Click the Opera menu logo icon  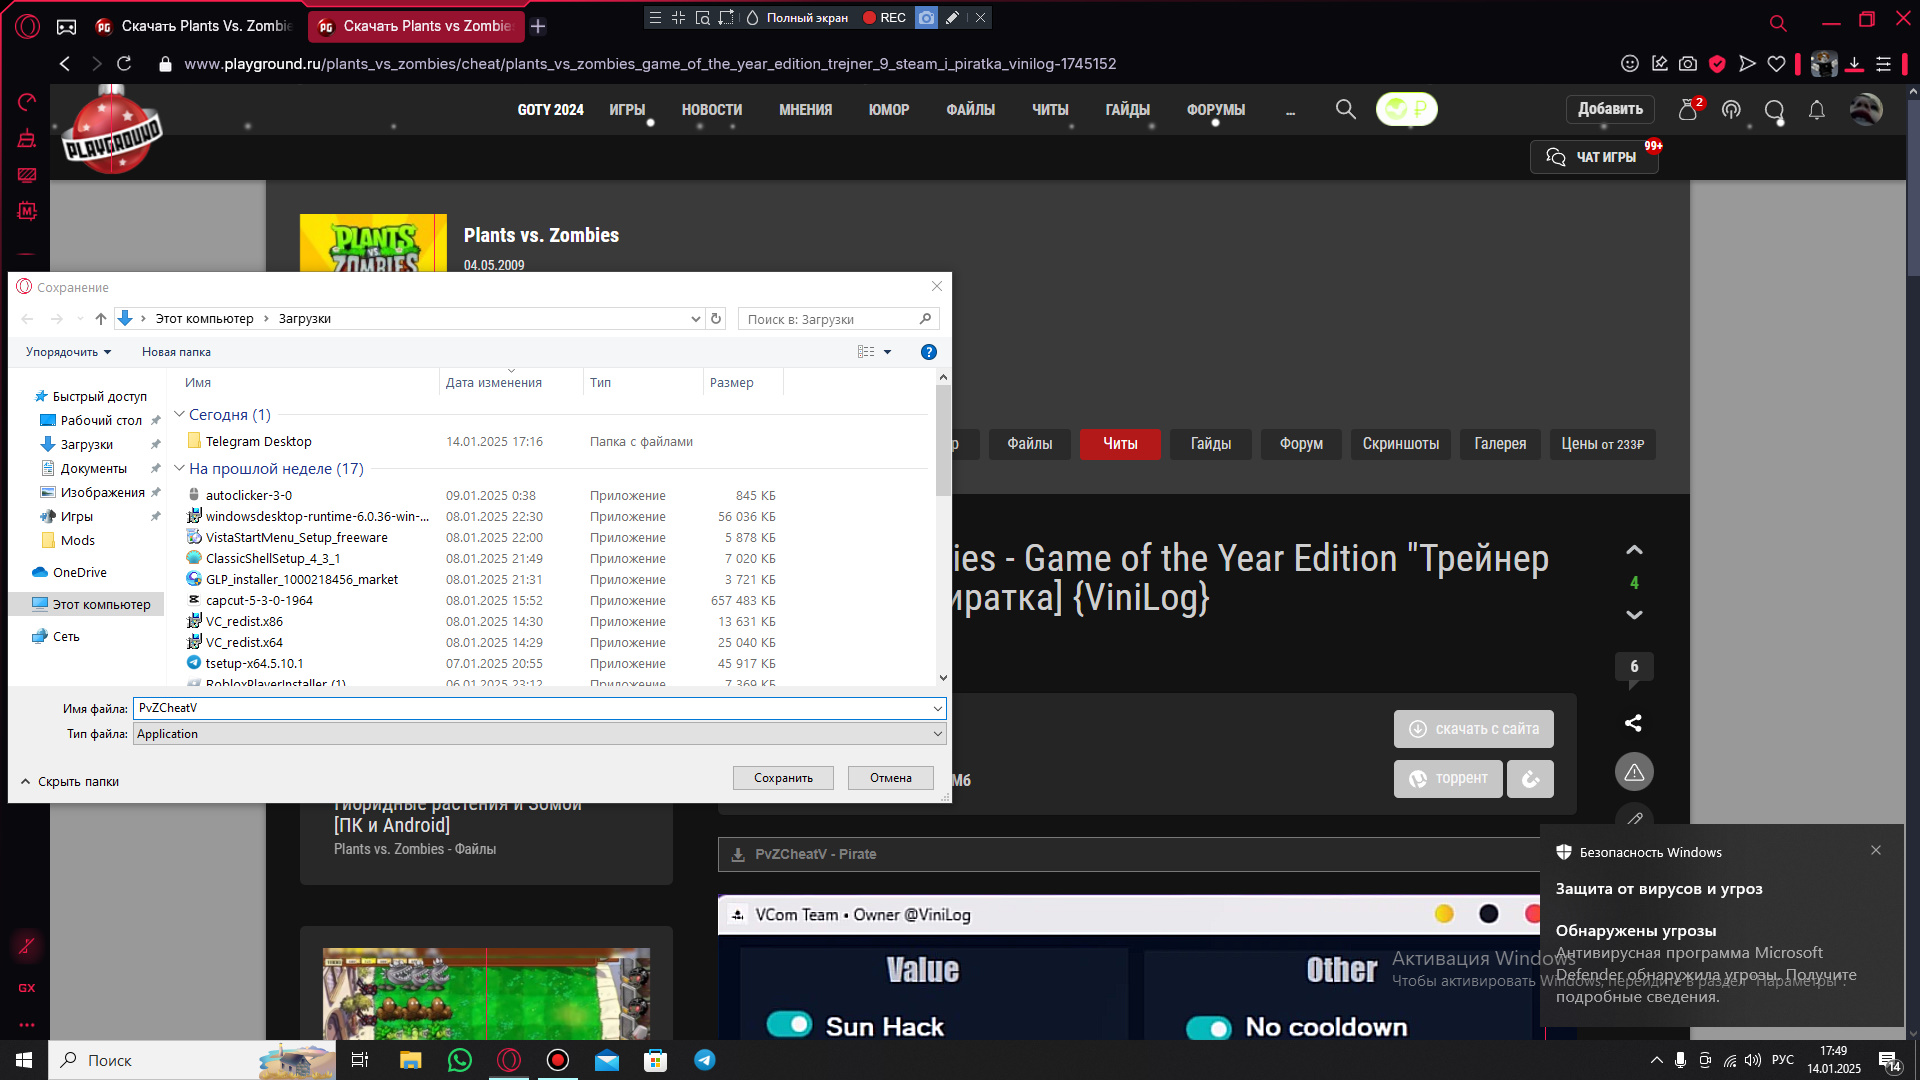click(x=27, y=26)
